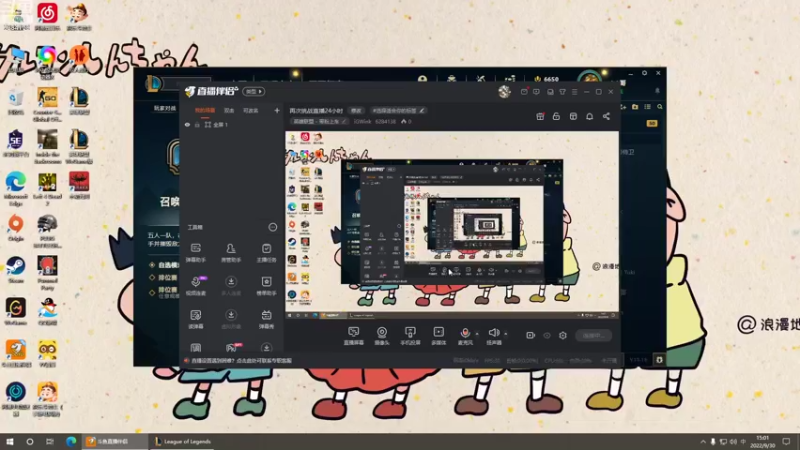The image size is (800, 450).
Task: Switch to the 我的场景 scene tab
Action: (205, 111)
